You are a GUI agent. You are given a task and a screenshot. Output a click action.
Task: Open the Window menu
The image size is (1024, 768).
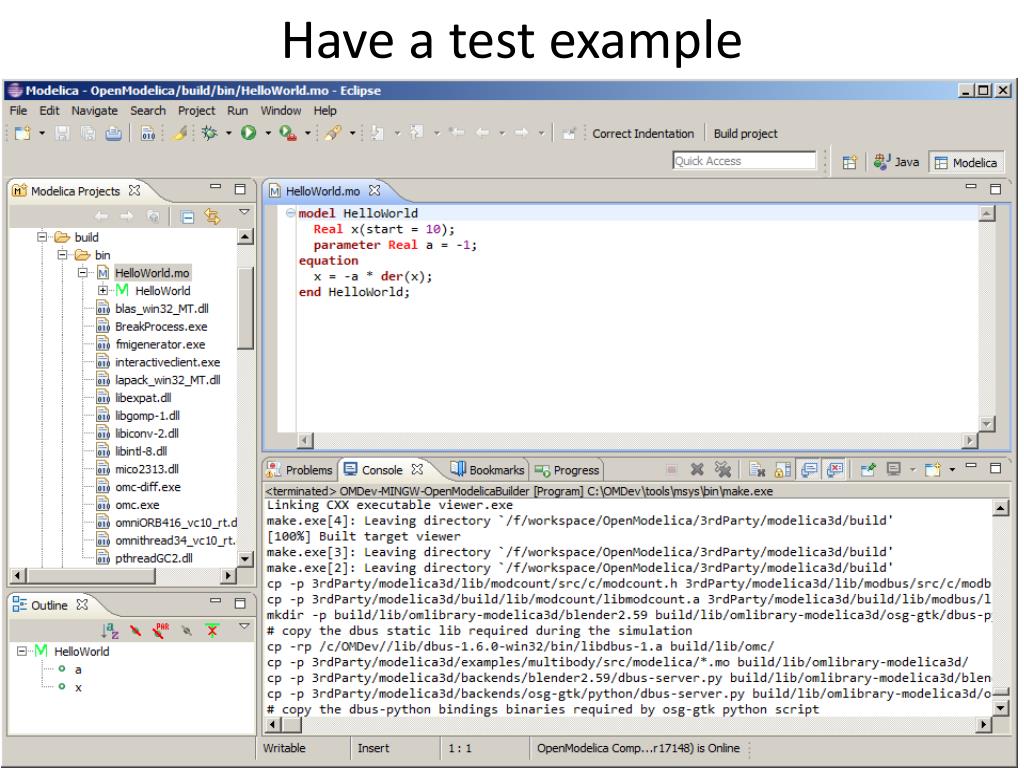281,110
